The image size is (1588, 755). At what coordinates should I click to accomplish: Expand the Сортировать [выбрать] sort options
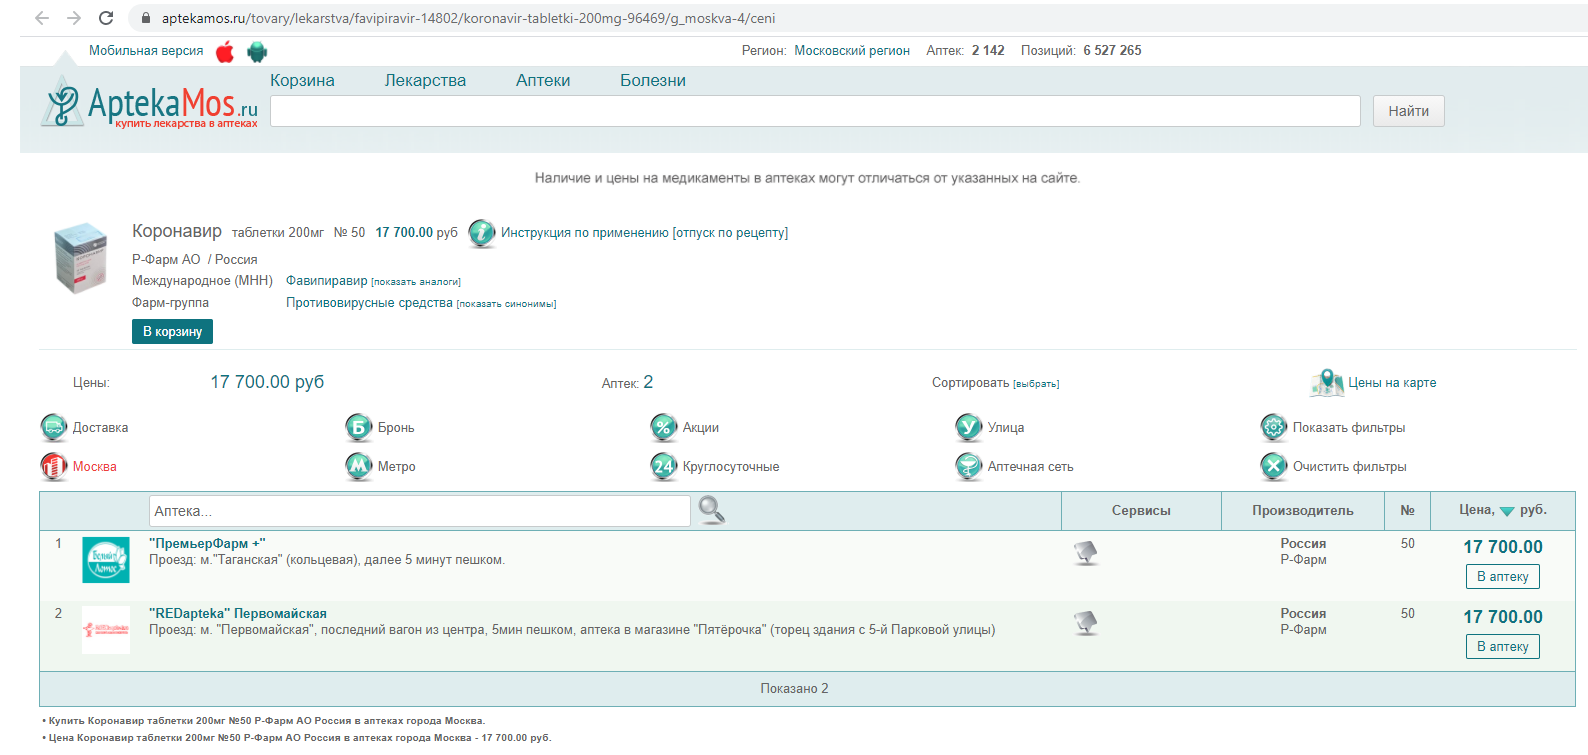point(1035,384)
